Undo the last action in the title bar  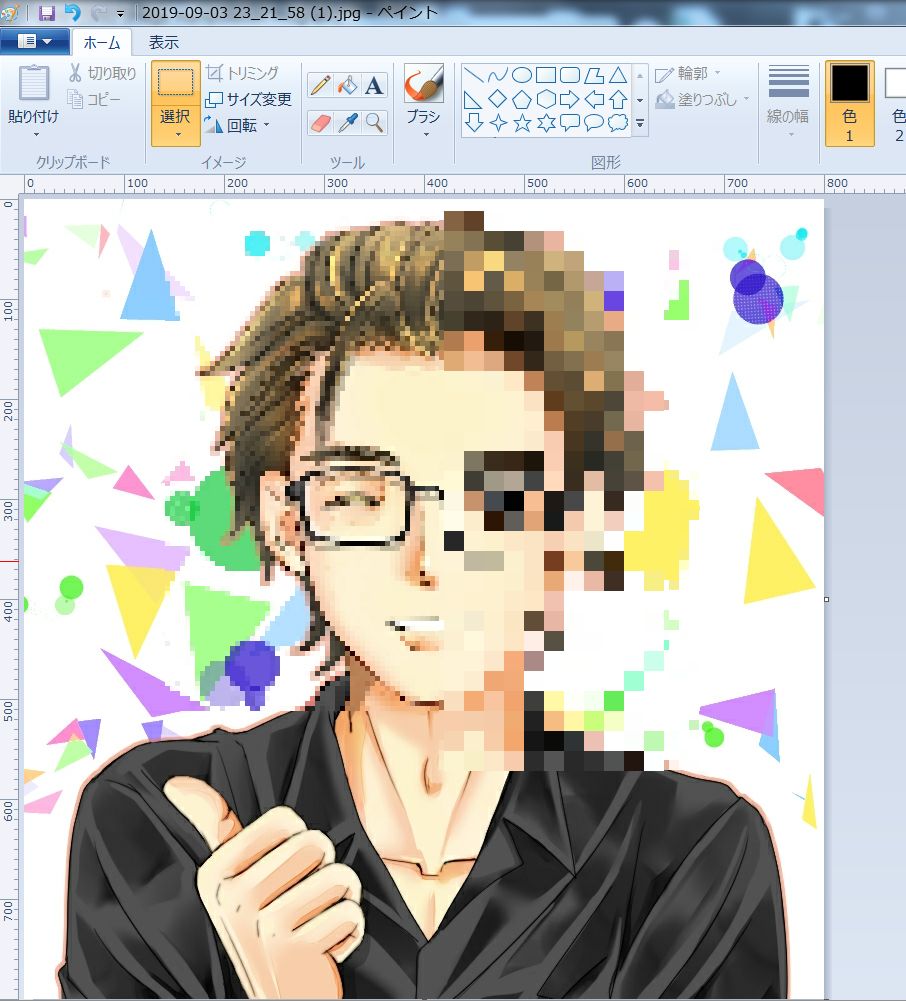coord(73,13)
